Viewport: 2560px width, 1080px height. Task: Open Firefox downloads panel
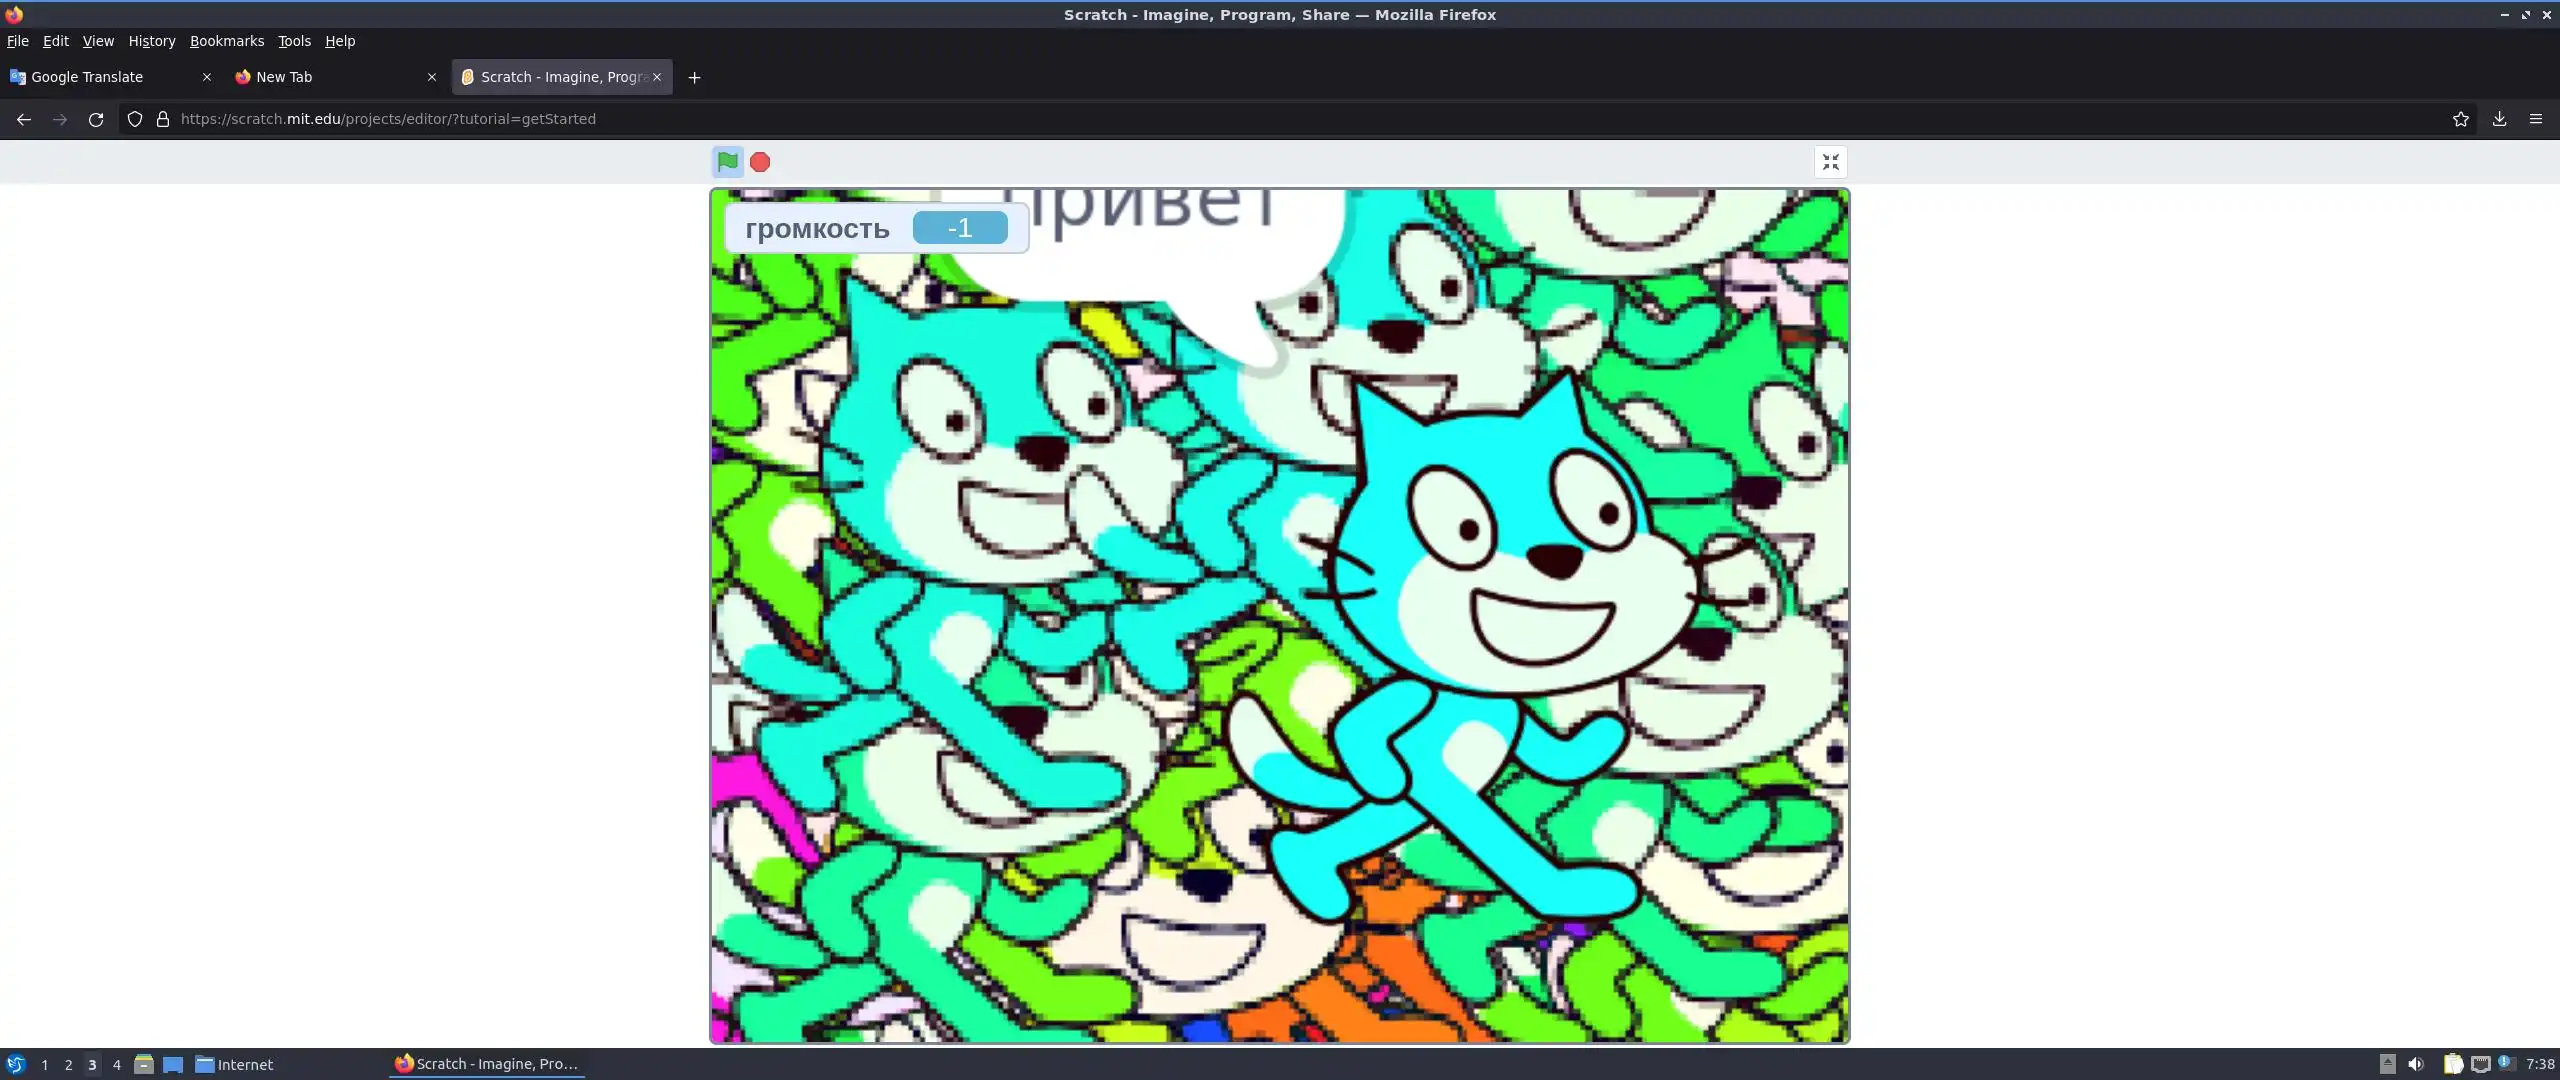[x=2499, y=119]
